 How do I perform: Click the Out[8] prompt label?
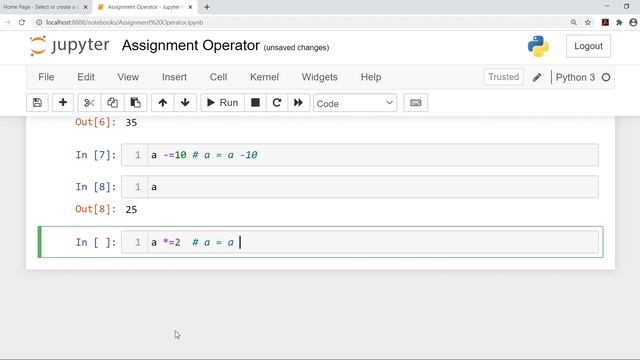point(96,209)
